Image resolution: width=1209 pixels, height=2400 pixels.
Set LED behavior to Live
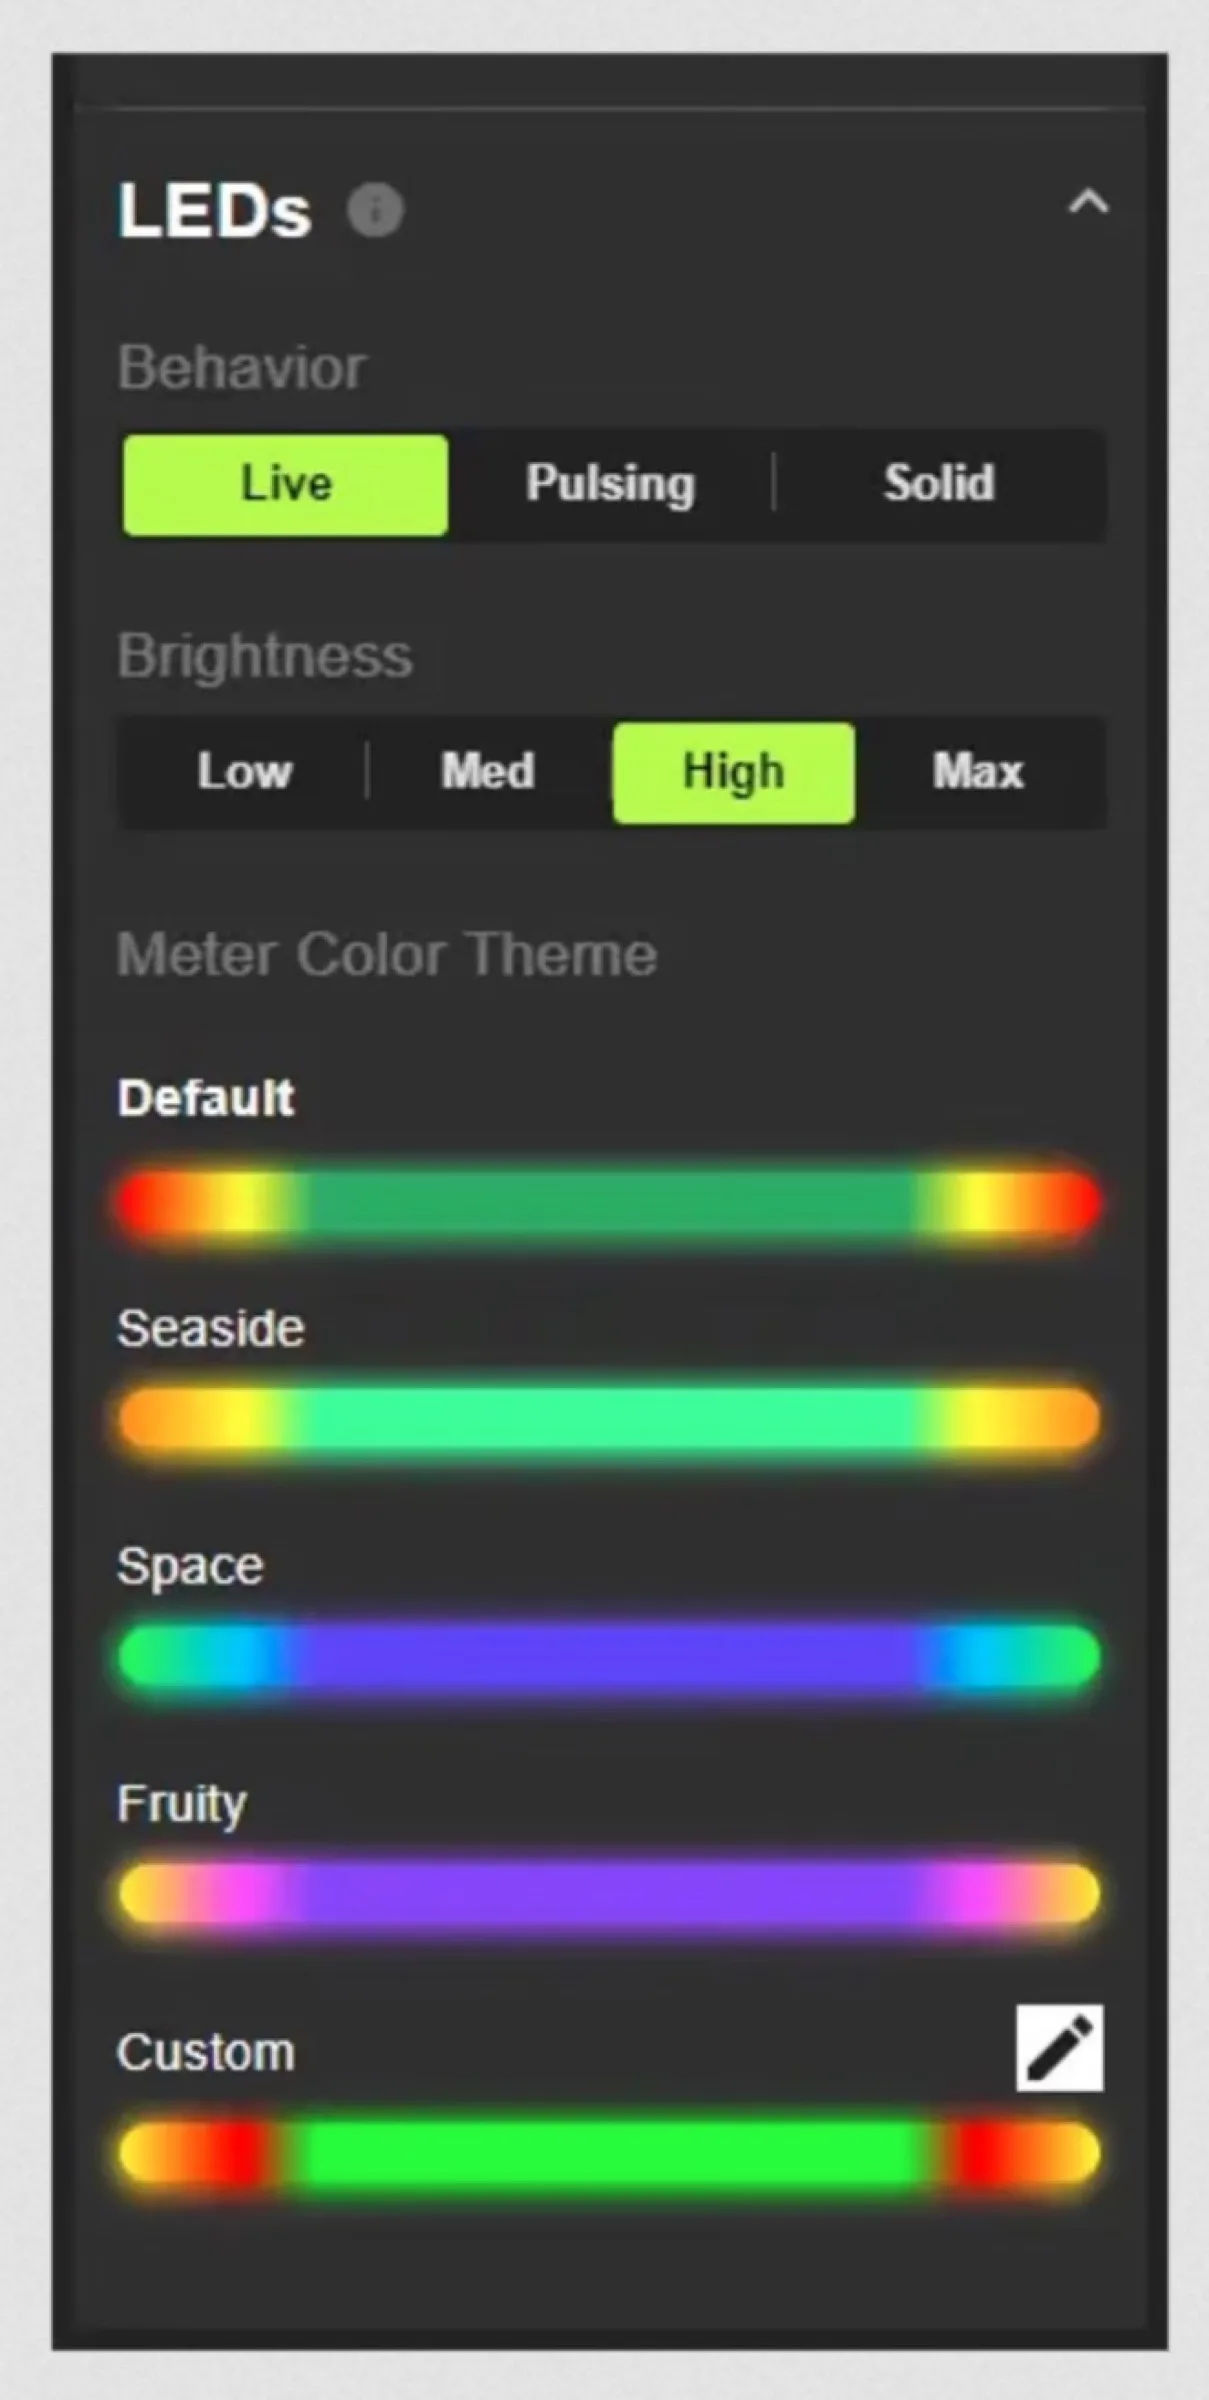(285, 484)
